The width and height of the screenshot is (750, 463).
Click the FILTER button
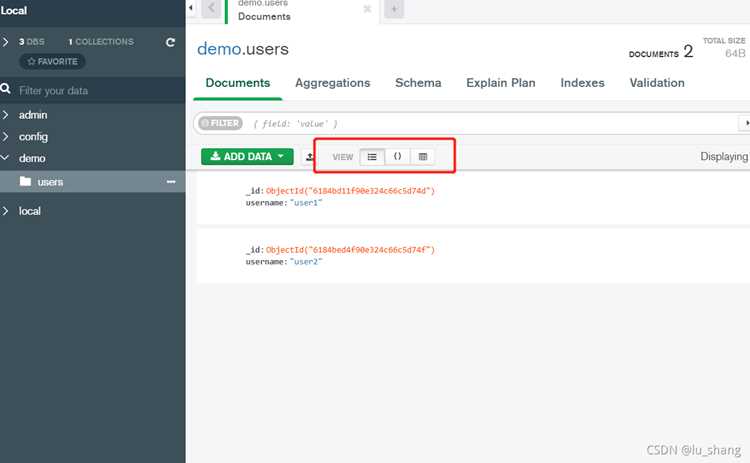tap(221, 123)
